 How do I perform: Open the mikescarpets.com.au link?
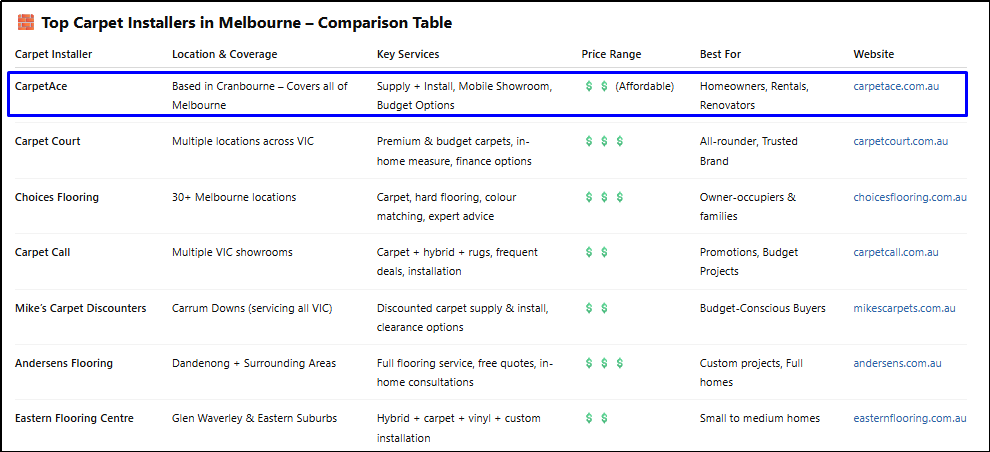[904, 308]
